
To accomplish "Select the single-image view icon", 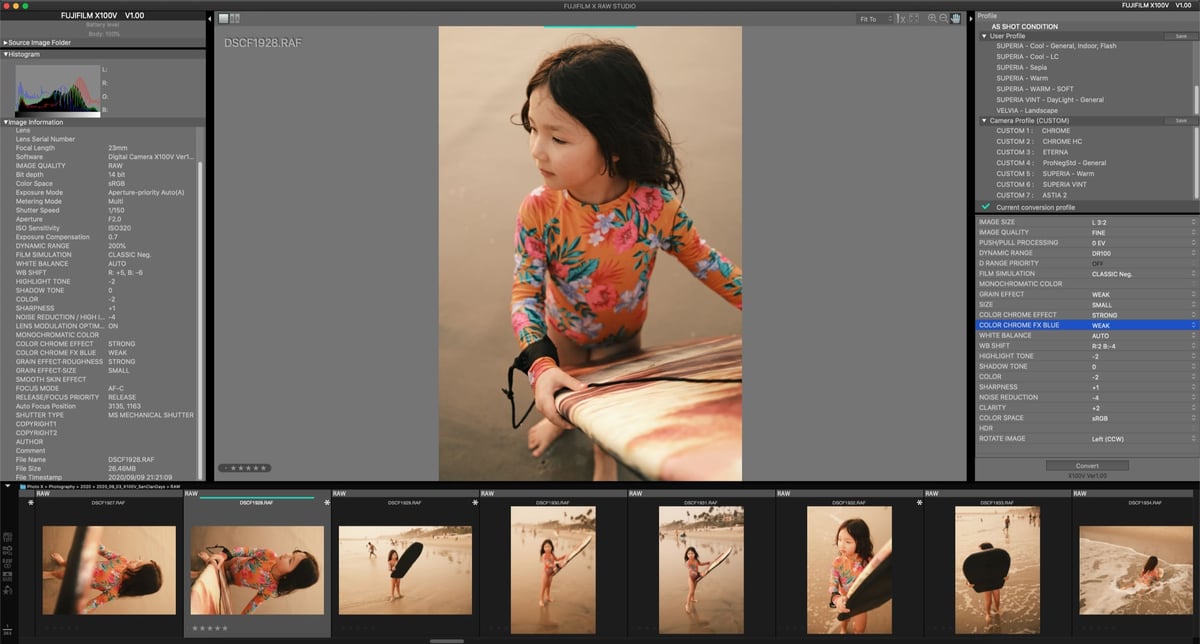I will (x=223, y=17).
